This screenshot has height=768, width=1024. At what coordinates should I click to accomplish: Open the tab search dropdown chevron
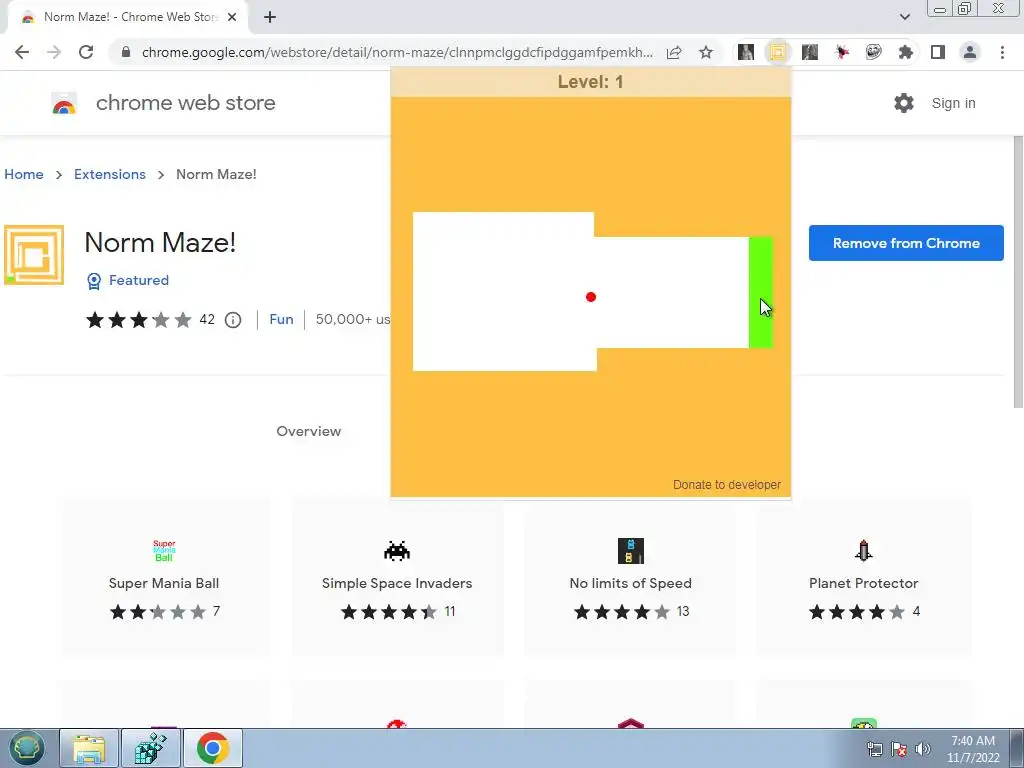tap(905, 17)
